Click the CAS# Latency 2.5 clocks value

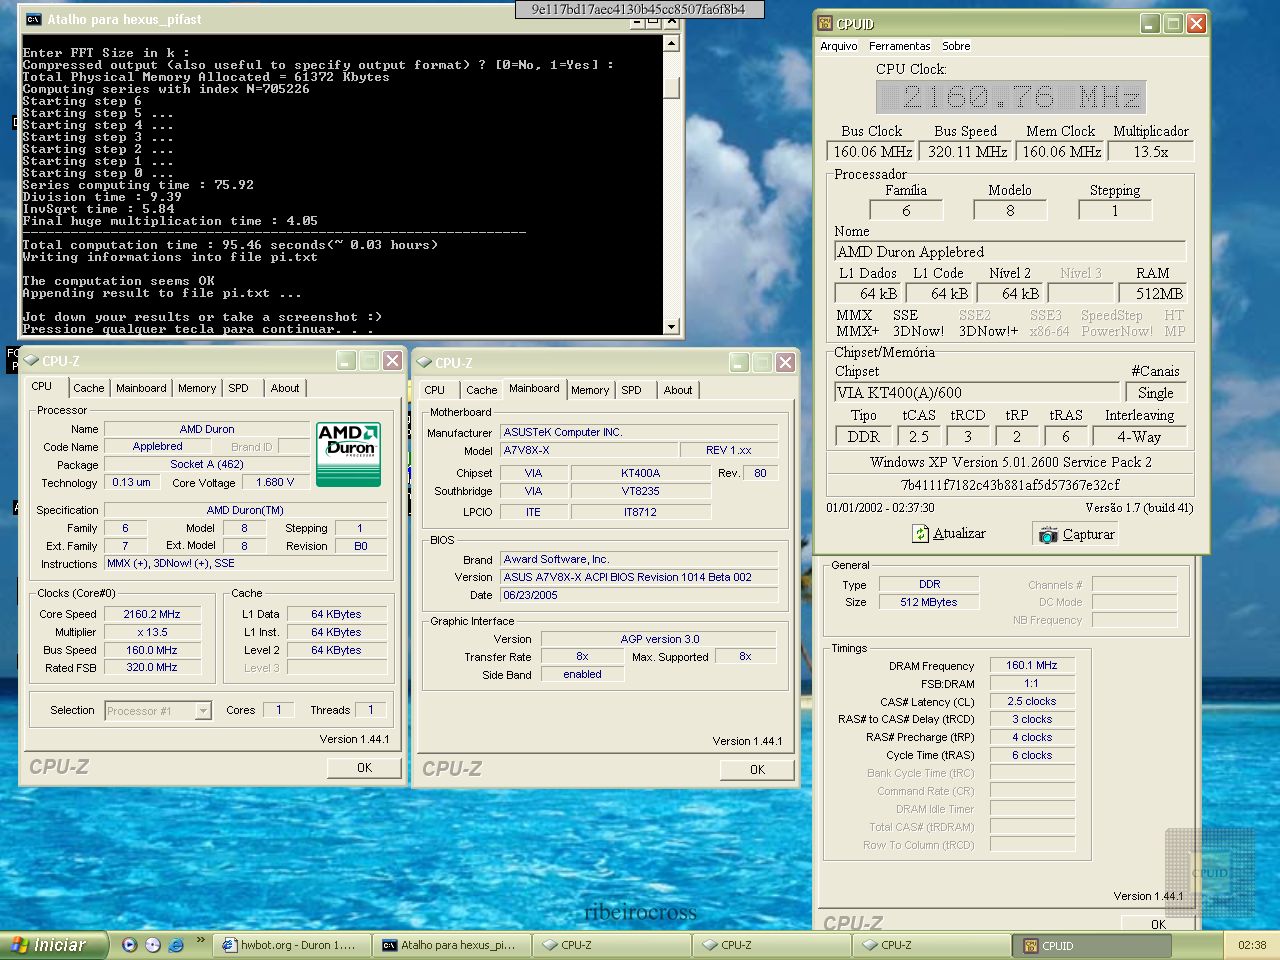[1031, 701]
